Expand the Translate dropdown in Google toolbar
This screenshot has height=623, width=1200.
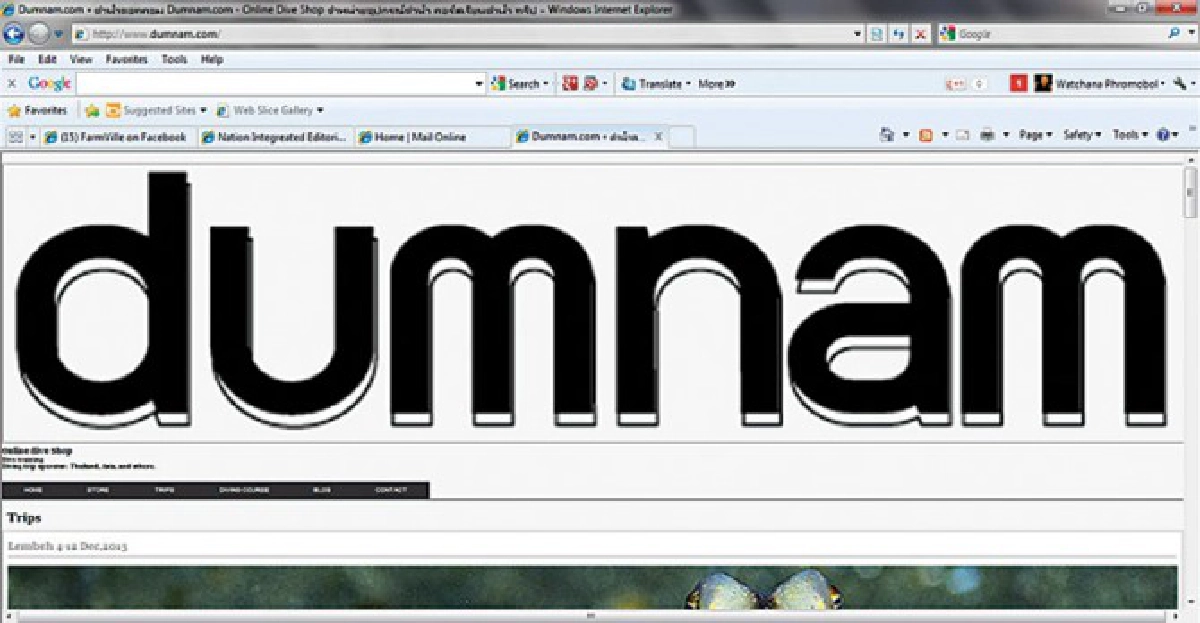tap(689, 84)
